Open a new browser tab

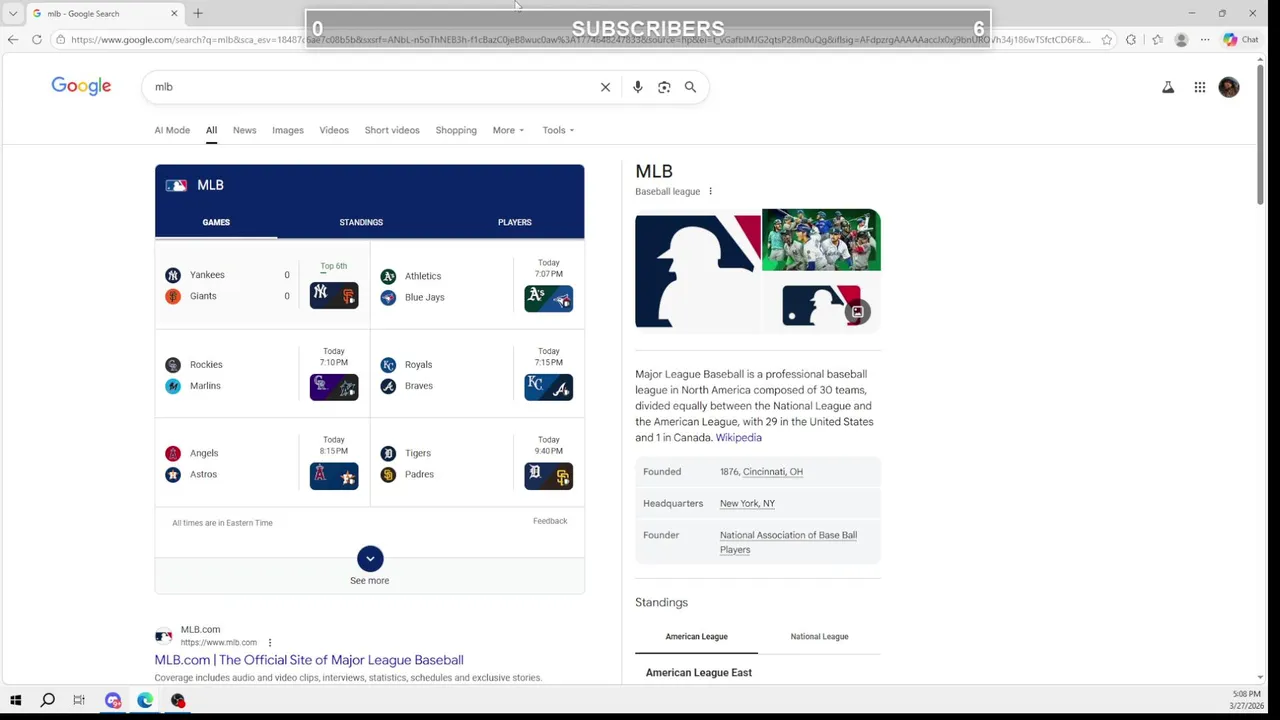click(198, 13)
